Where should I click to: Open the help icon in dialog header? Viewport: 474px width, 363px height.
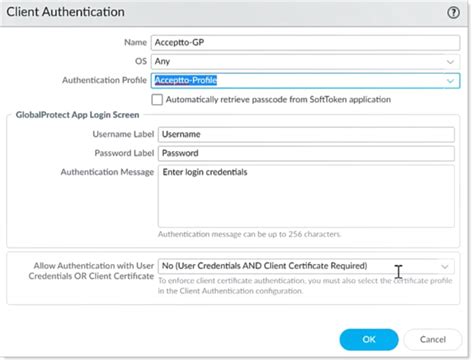[453, 13]
